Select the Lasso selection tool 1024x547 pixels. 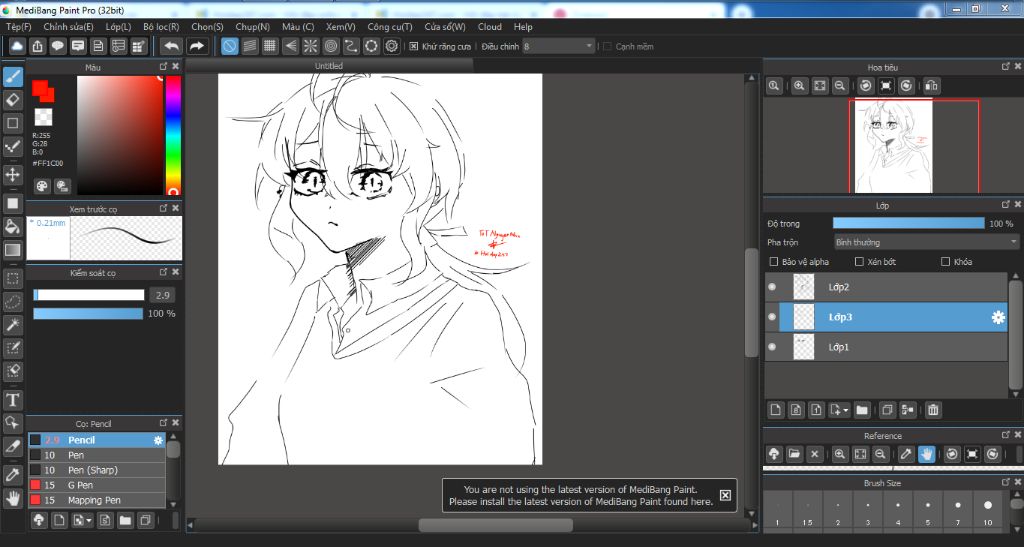click(x=12, y=302)
